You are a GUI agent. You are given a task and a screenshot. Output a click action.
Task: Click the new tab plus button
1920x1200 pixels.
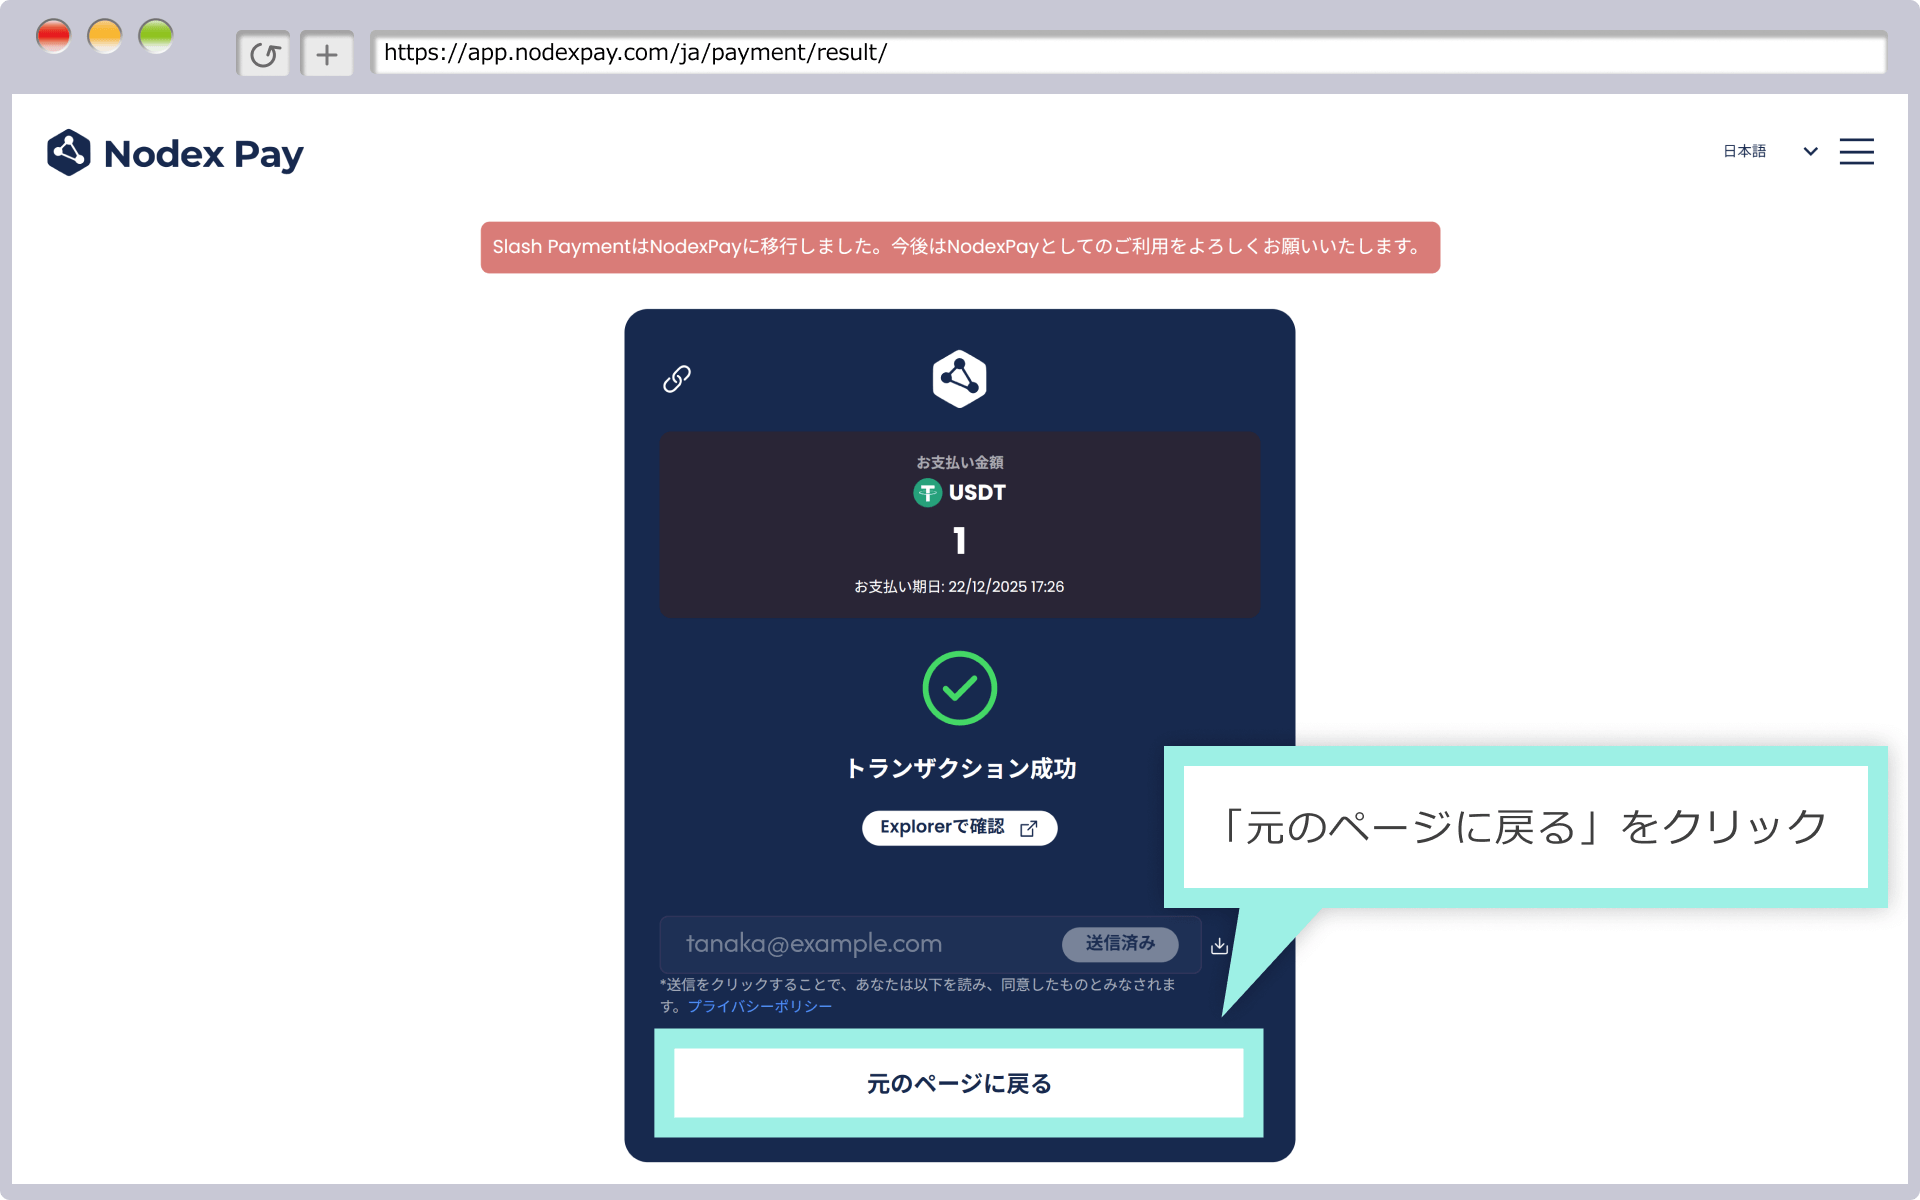click(x=327, y=53)
